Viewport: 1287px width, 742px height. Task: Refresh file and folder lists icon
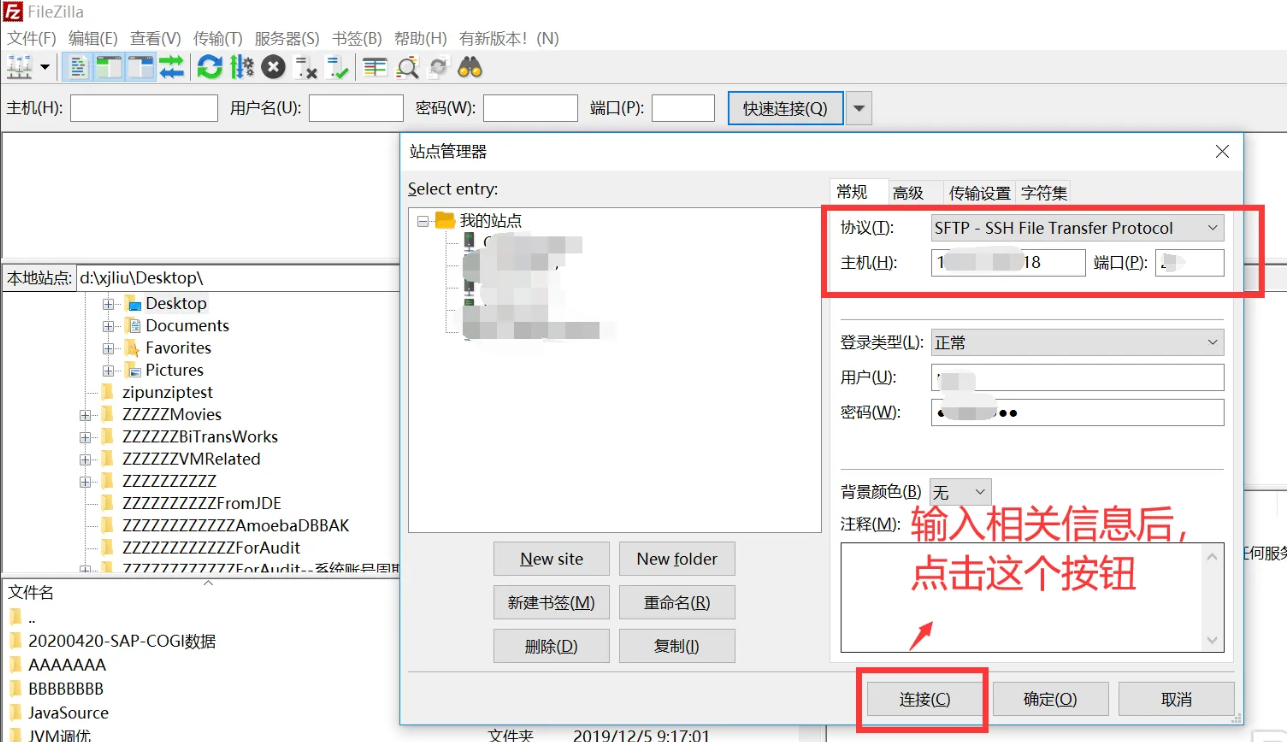click(x=210, y=67)
